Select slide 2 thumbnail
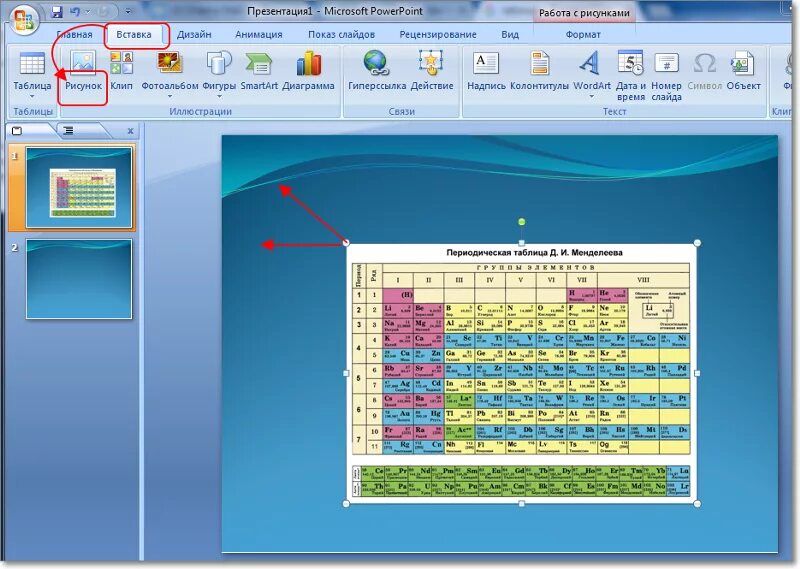The width and height of the screenshot is (800, 569). click(79, 279)
